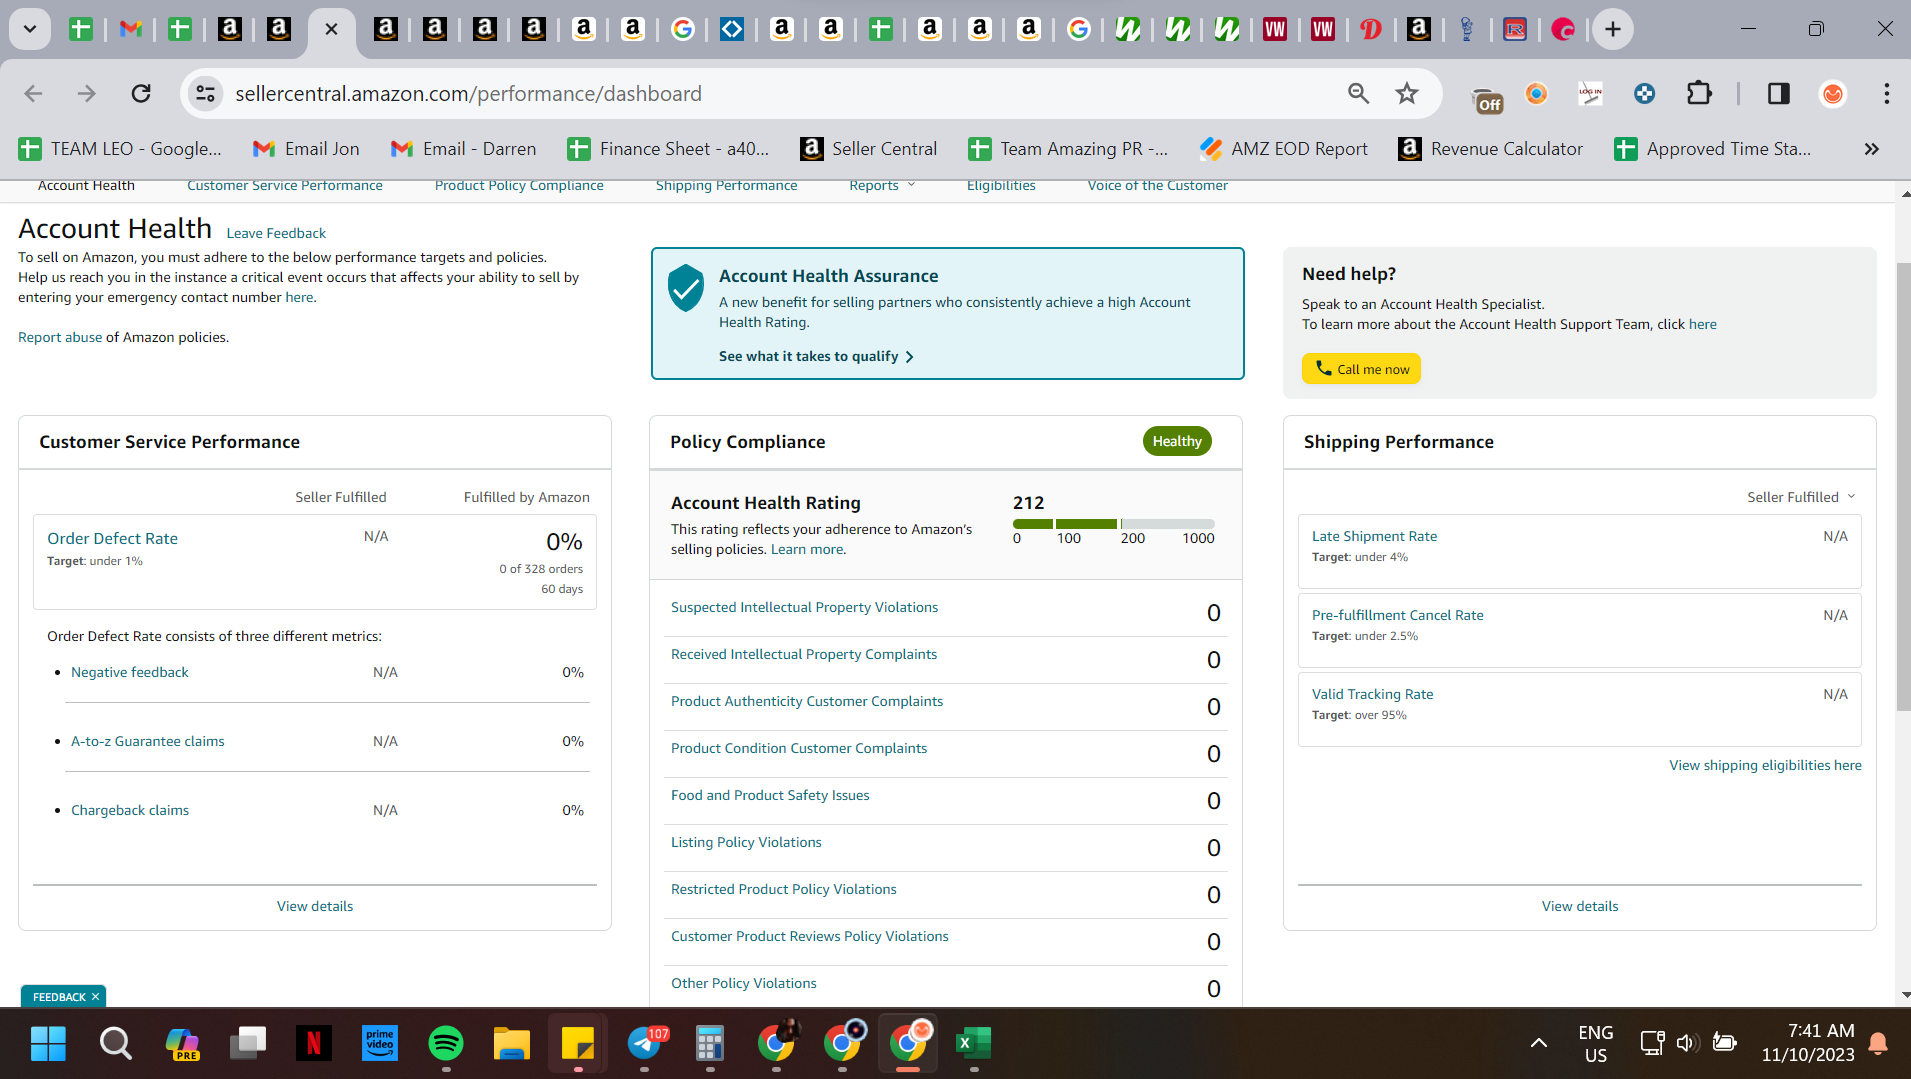Switch to the Gmail browser tab
This screenshot has width=1911, height=1079.
click(130, 29)
